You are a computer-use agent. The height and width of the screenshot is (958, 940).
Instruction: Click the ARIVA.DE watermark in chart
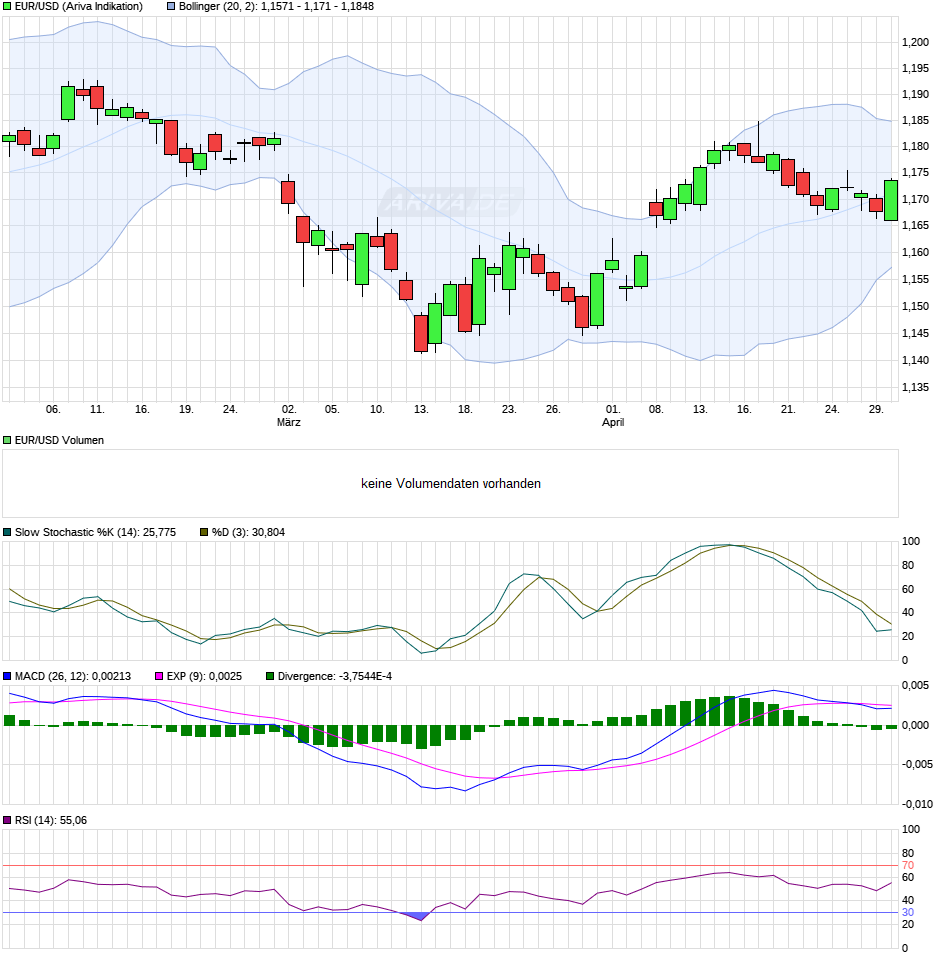(x=451, y=201)
